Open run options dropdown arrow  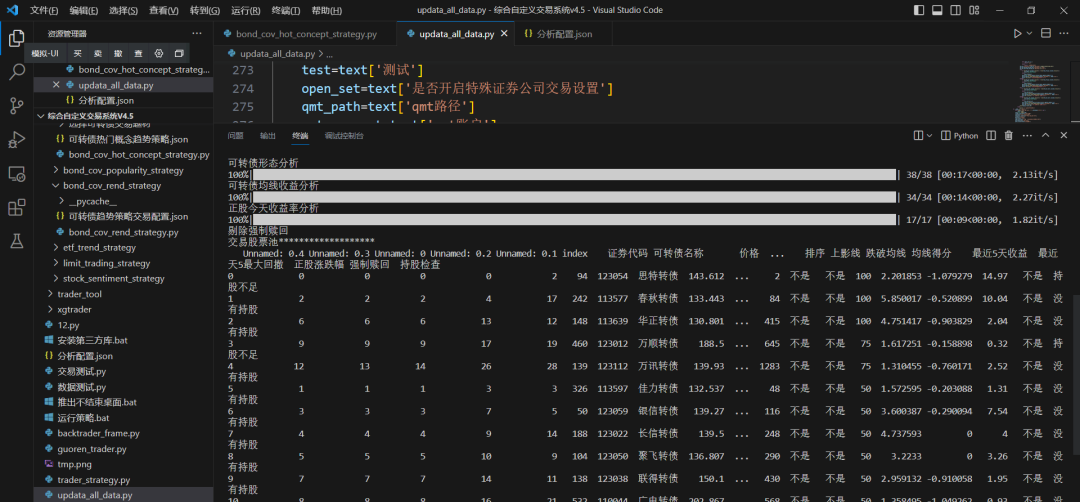click(1030, 33)
